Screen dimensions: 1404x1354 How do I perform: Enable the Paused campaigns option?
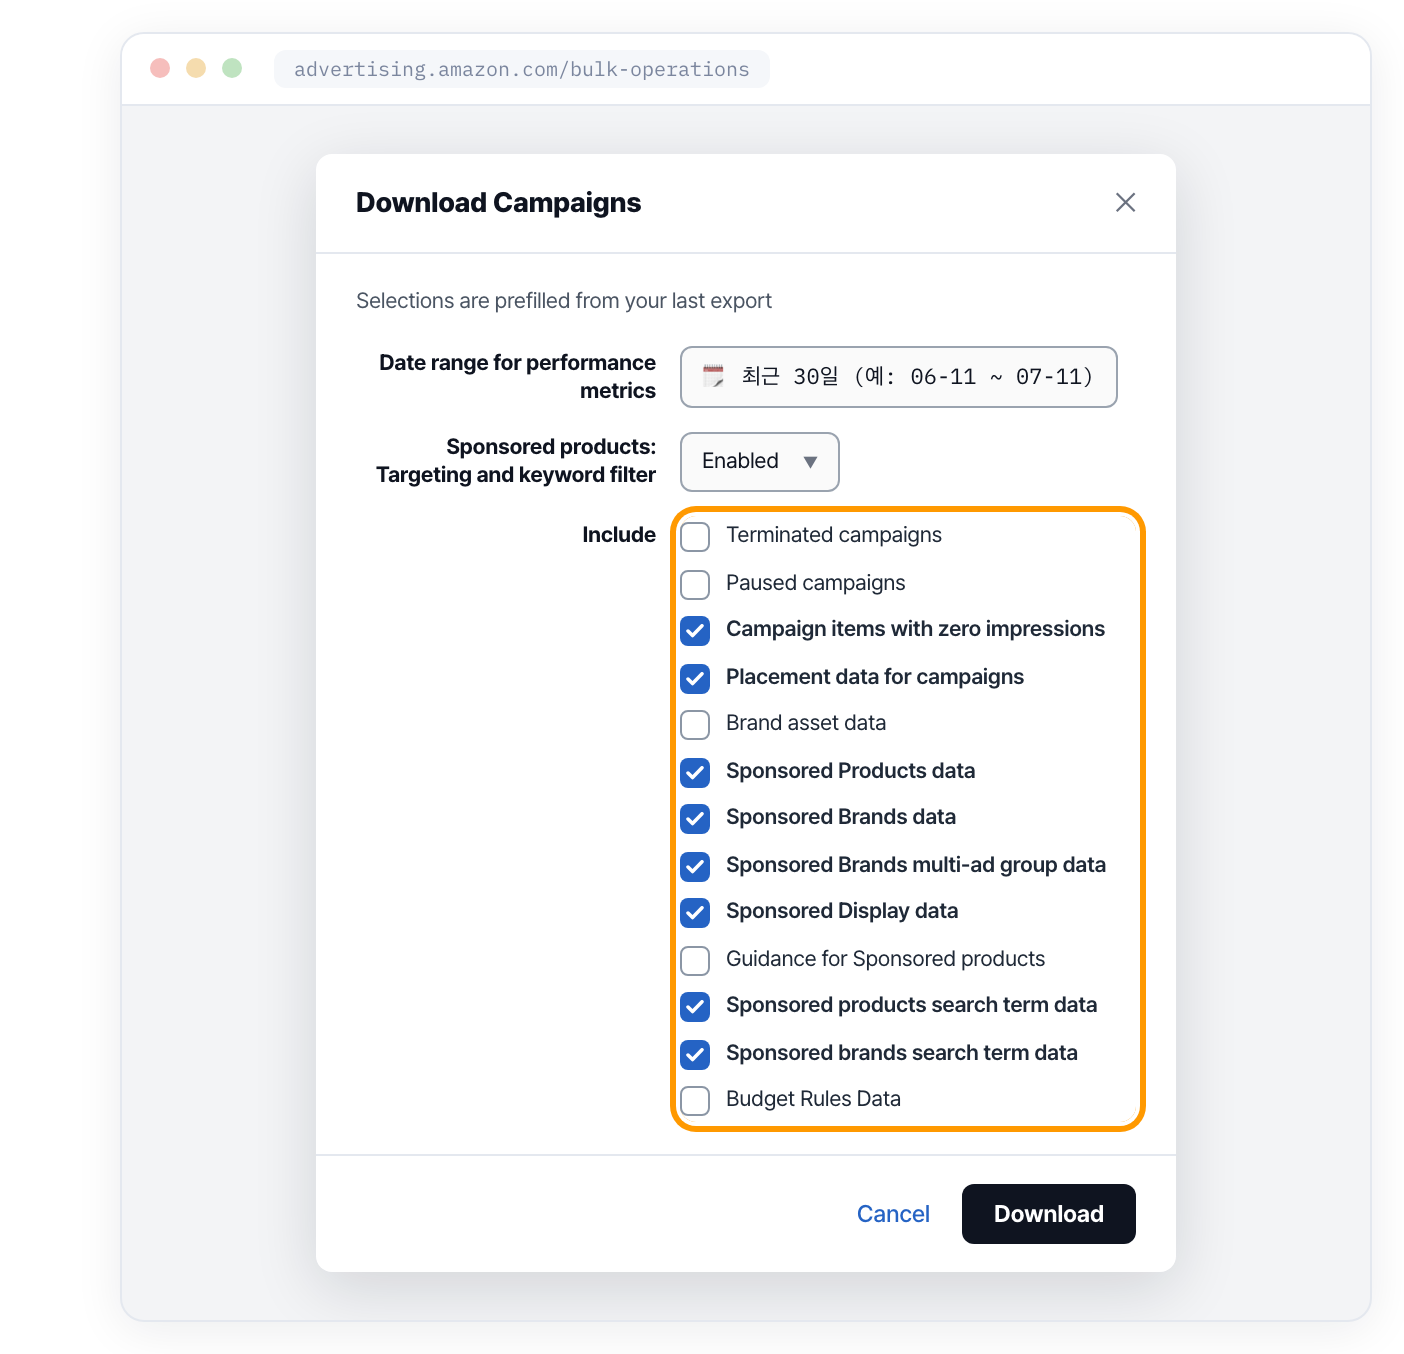click(x=695, y=584)
